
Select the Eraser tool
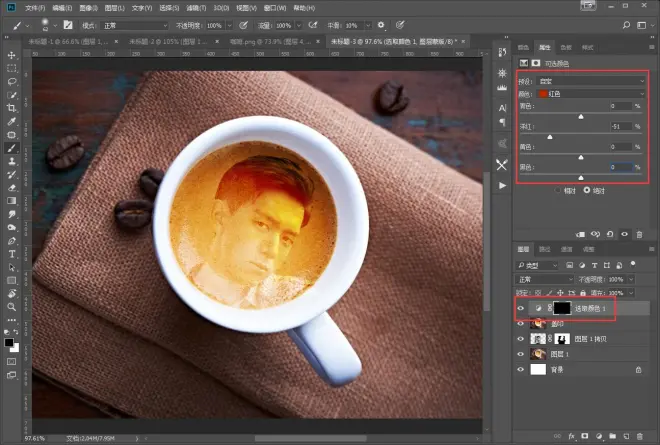point(11,188)
